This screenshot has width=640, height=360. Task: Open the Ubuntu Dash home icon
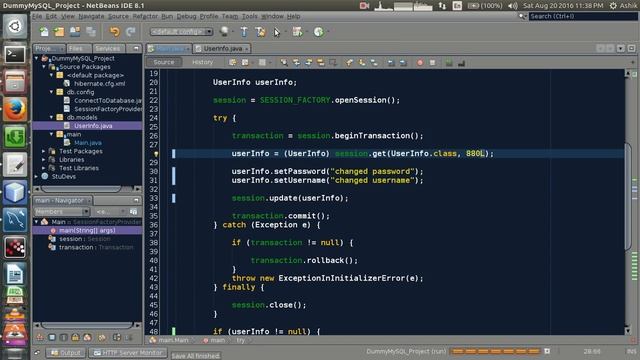pyautogui.click(x=15, y=27)
